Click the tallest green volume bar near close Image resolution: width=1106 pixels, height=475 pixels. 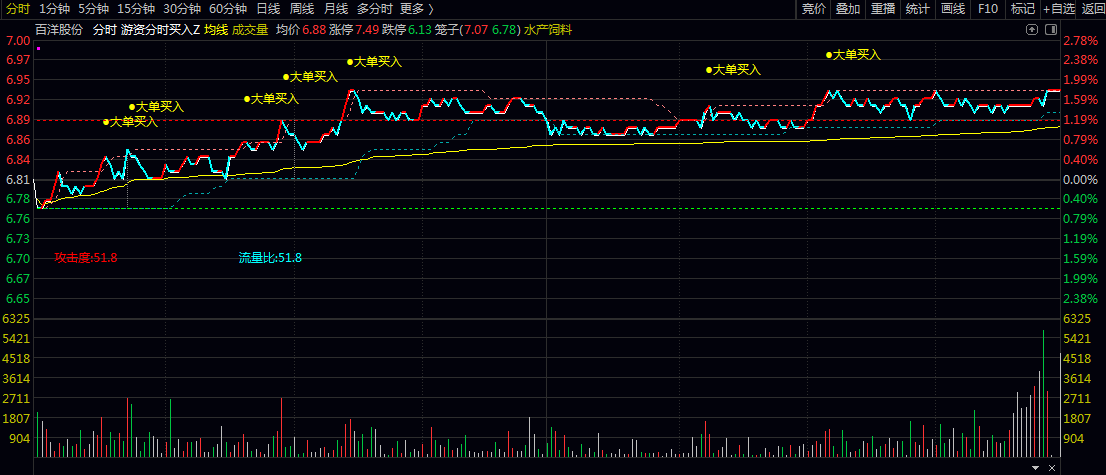pyautogui.click(x=1043, y=393)
